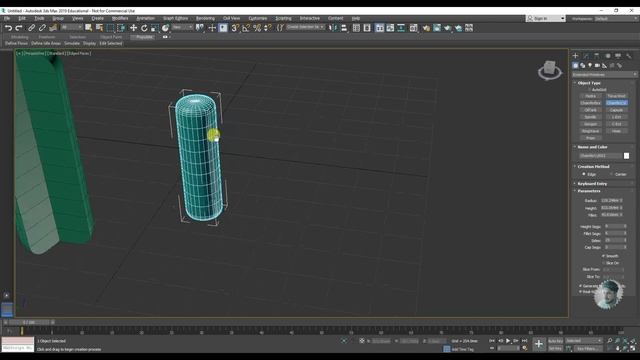Select the Geometry category icon
Image resolution: width=640 pixels, height=360 pixels.
[576, 65]
